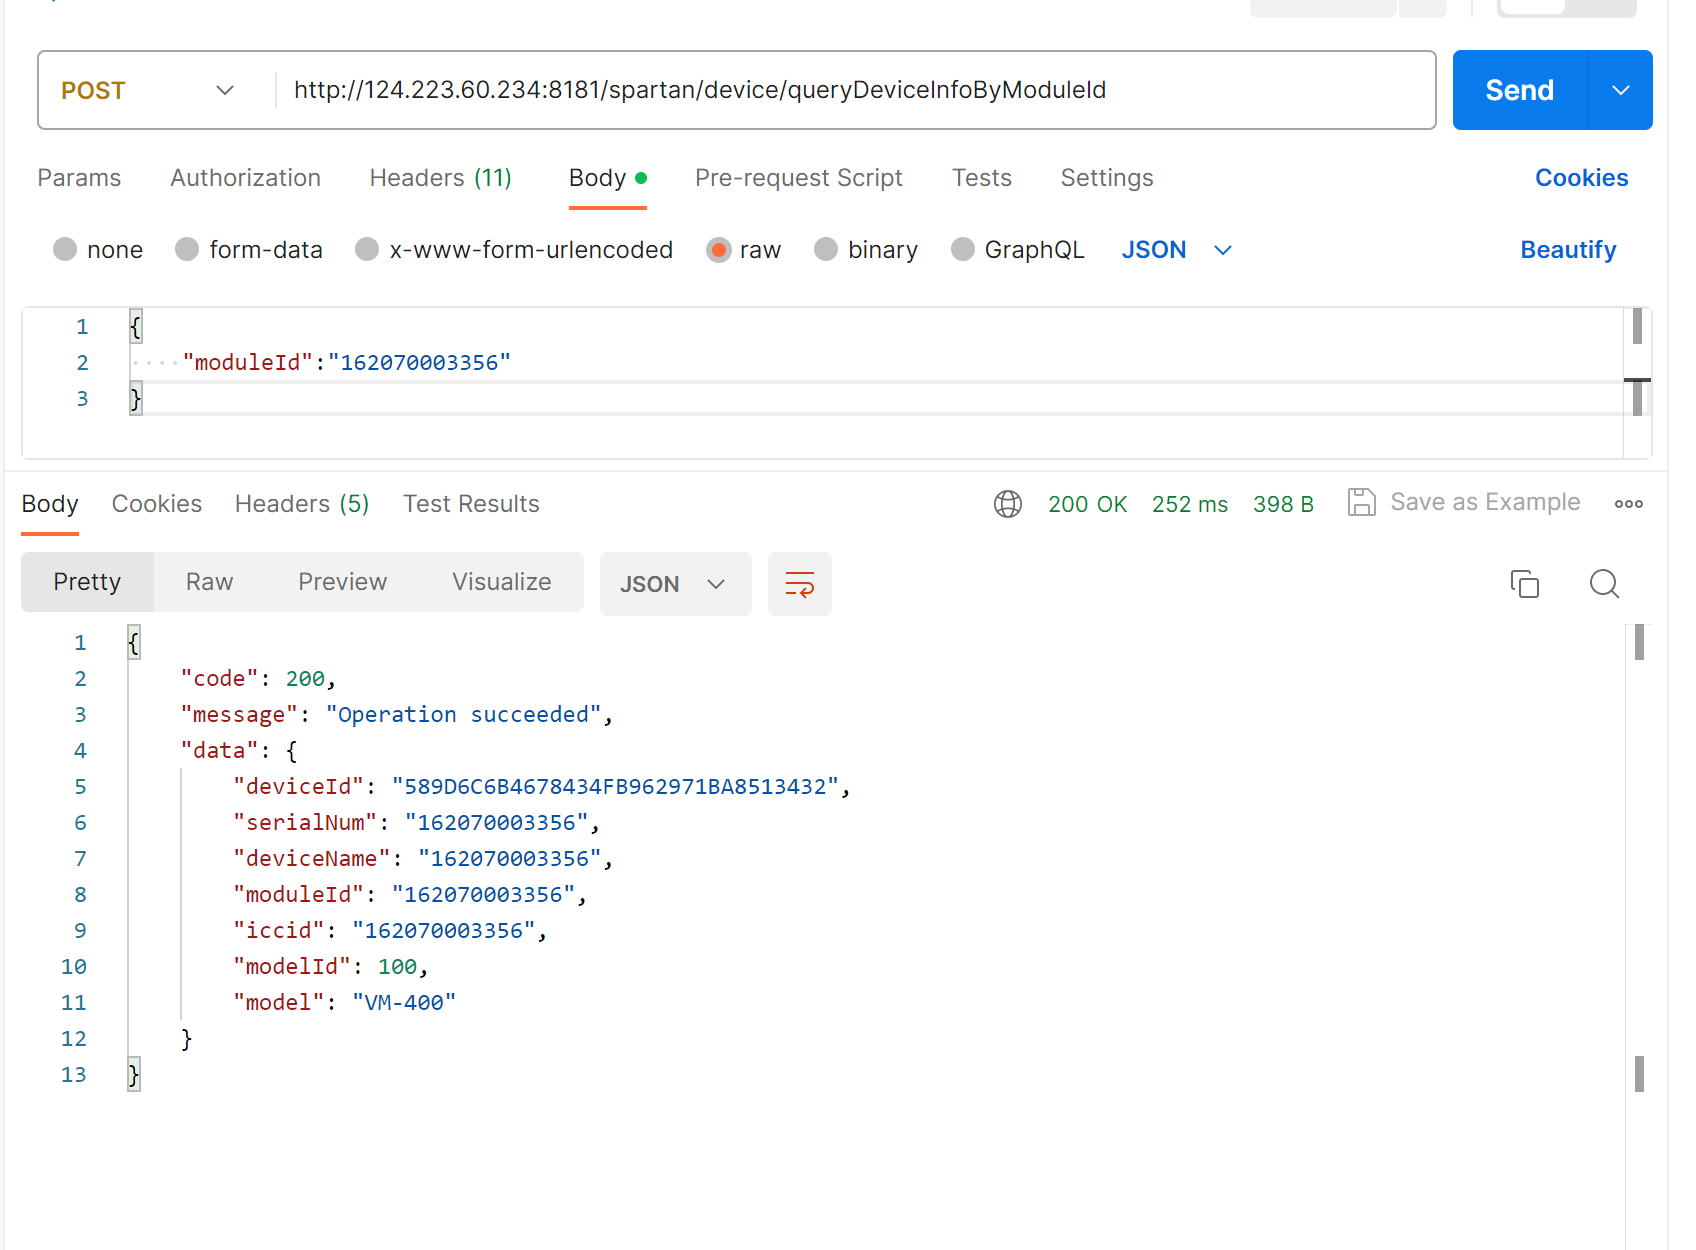Choose the binary body radio button
Image resolution: width=1696 pixels, height=1250 pixels.
click(826, 249)
